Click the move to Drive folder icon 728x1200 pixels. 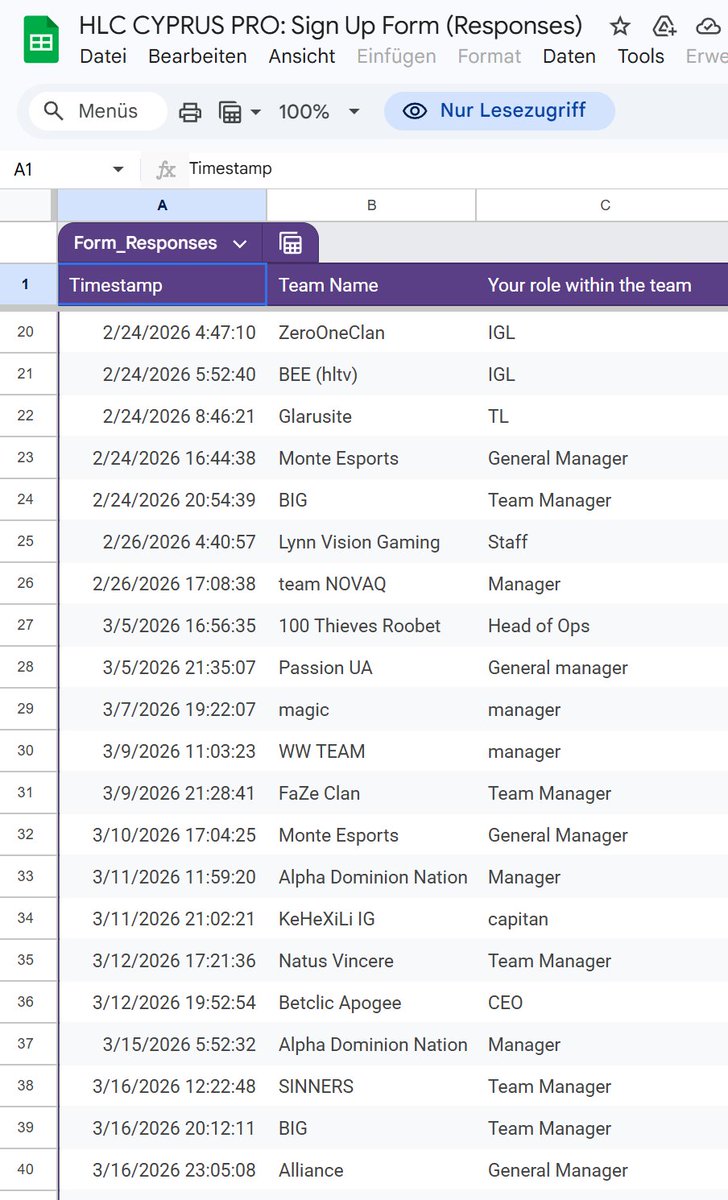[664, 26]
